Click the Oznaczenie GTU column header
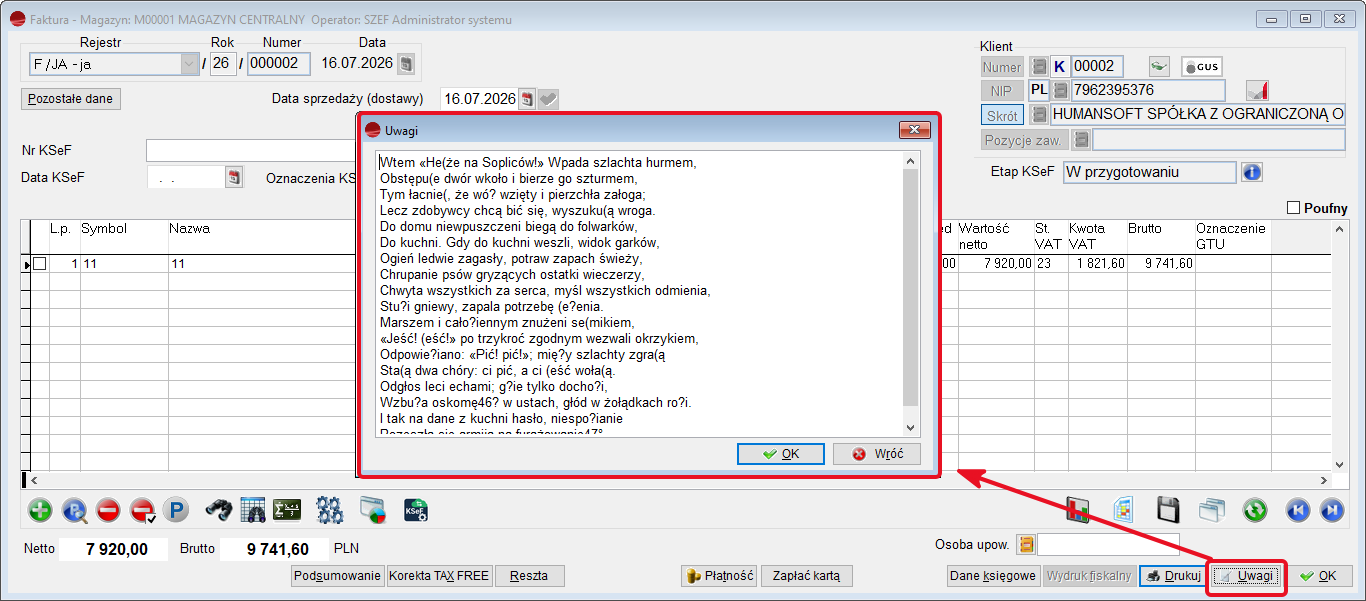Screen dimensions: 1366x601 point(1232,236)
